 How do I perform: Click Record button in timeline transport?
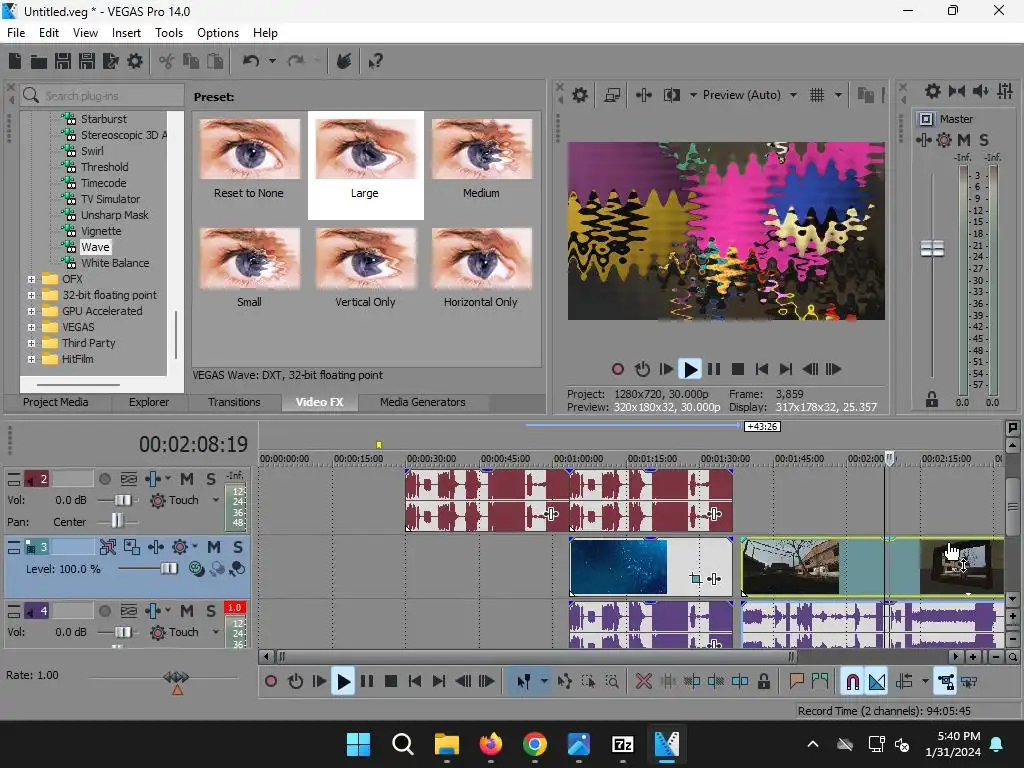point(271,682)
